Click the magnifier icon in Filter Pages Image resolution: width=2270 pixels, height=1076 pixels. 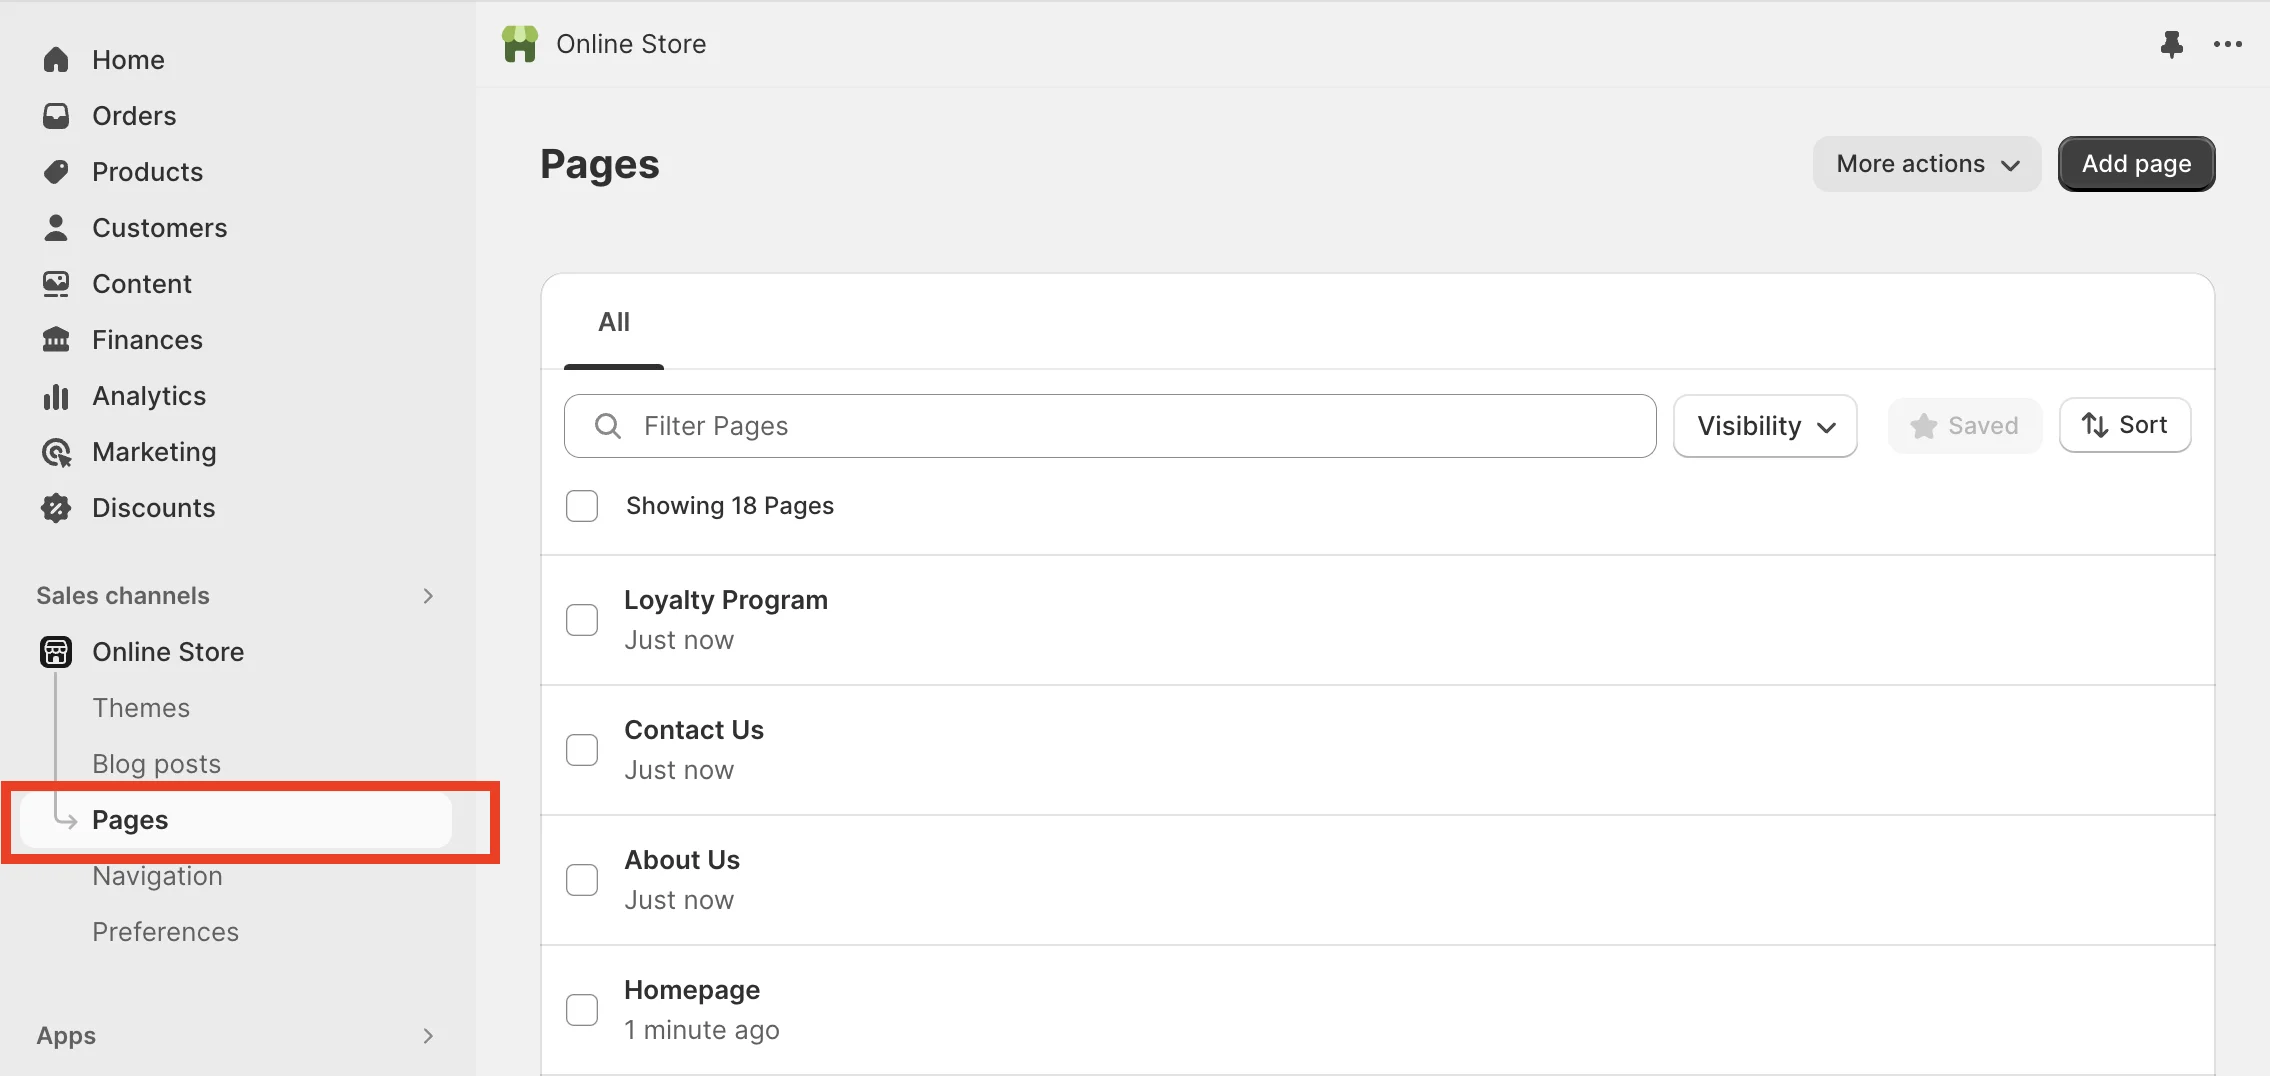click(608, 426)
